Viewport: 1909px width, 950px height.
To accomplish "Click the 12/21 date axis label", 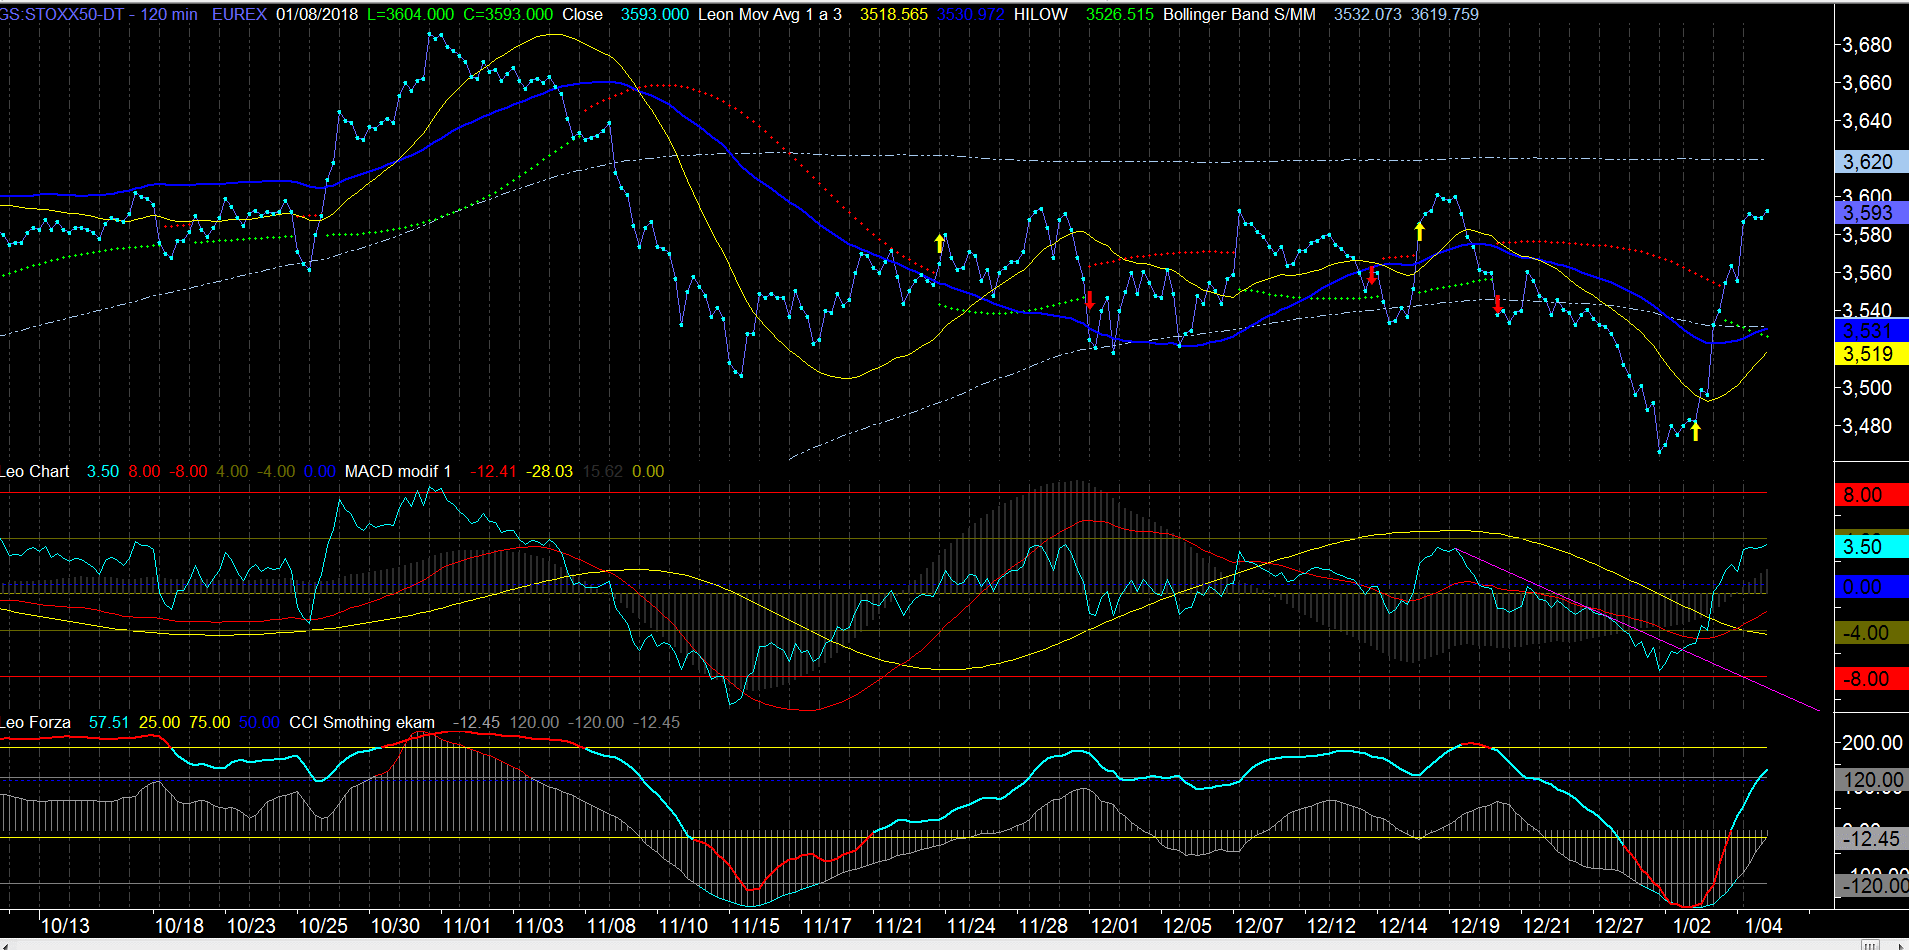I will (x=1546, y=925).
